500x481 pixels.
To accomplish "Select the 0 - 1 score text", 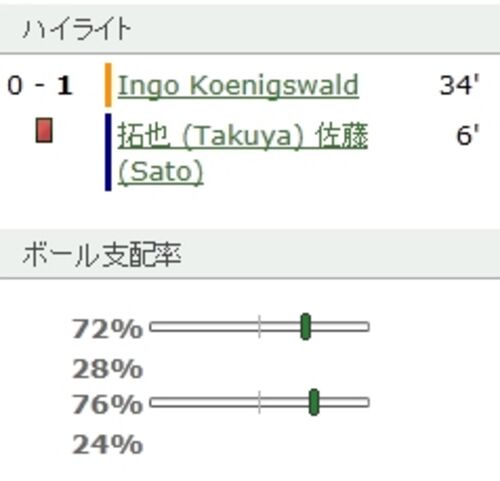I will coord(40,86).
